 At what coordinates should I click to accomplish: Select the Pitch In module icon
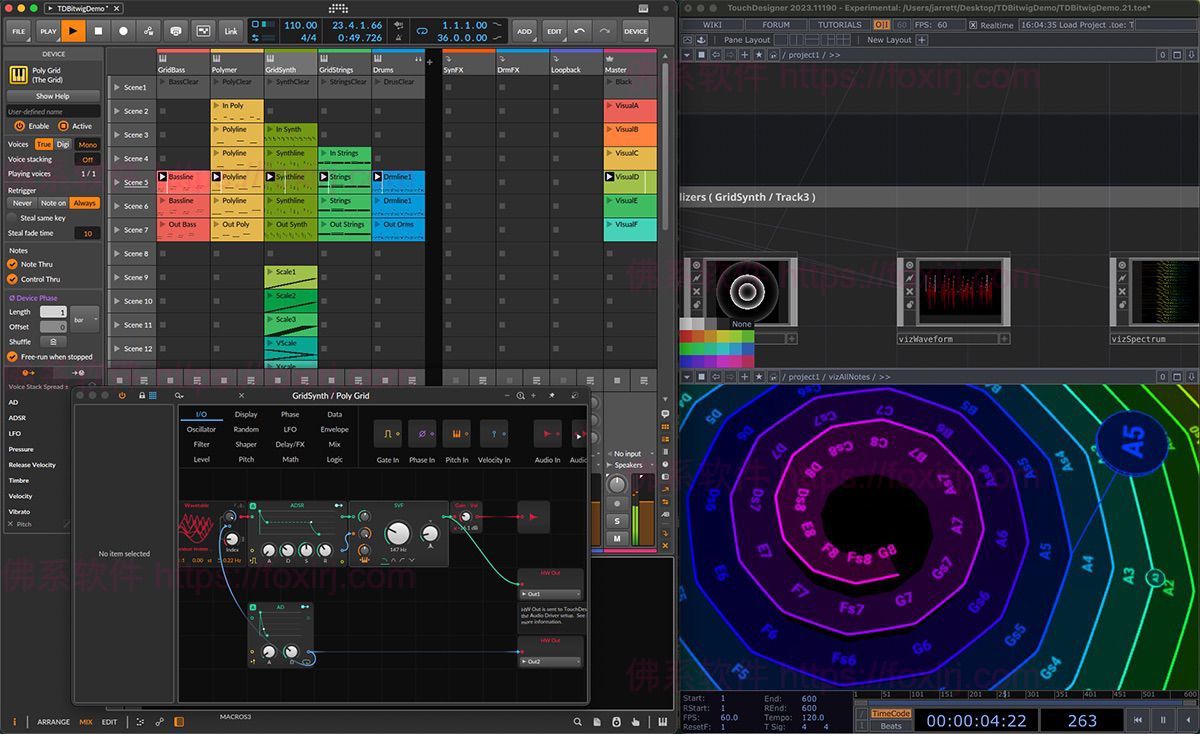click(x=455, y=432)
